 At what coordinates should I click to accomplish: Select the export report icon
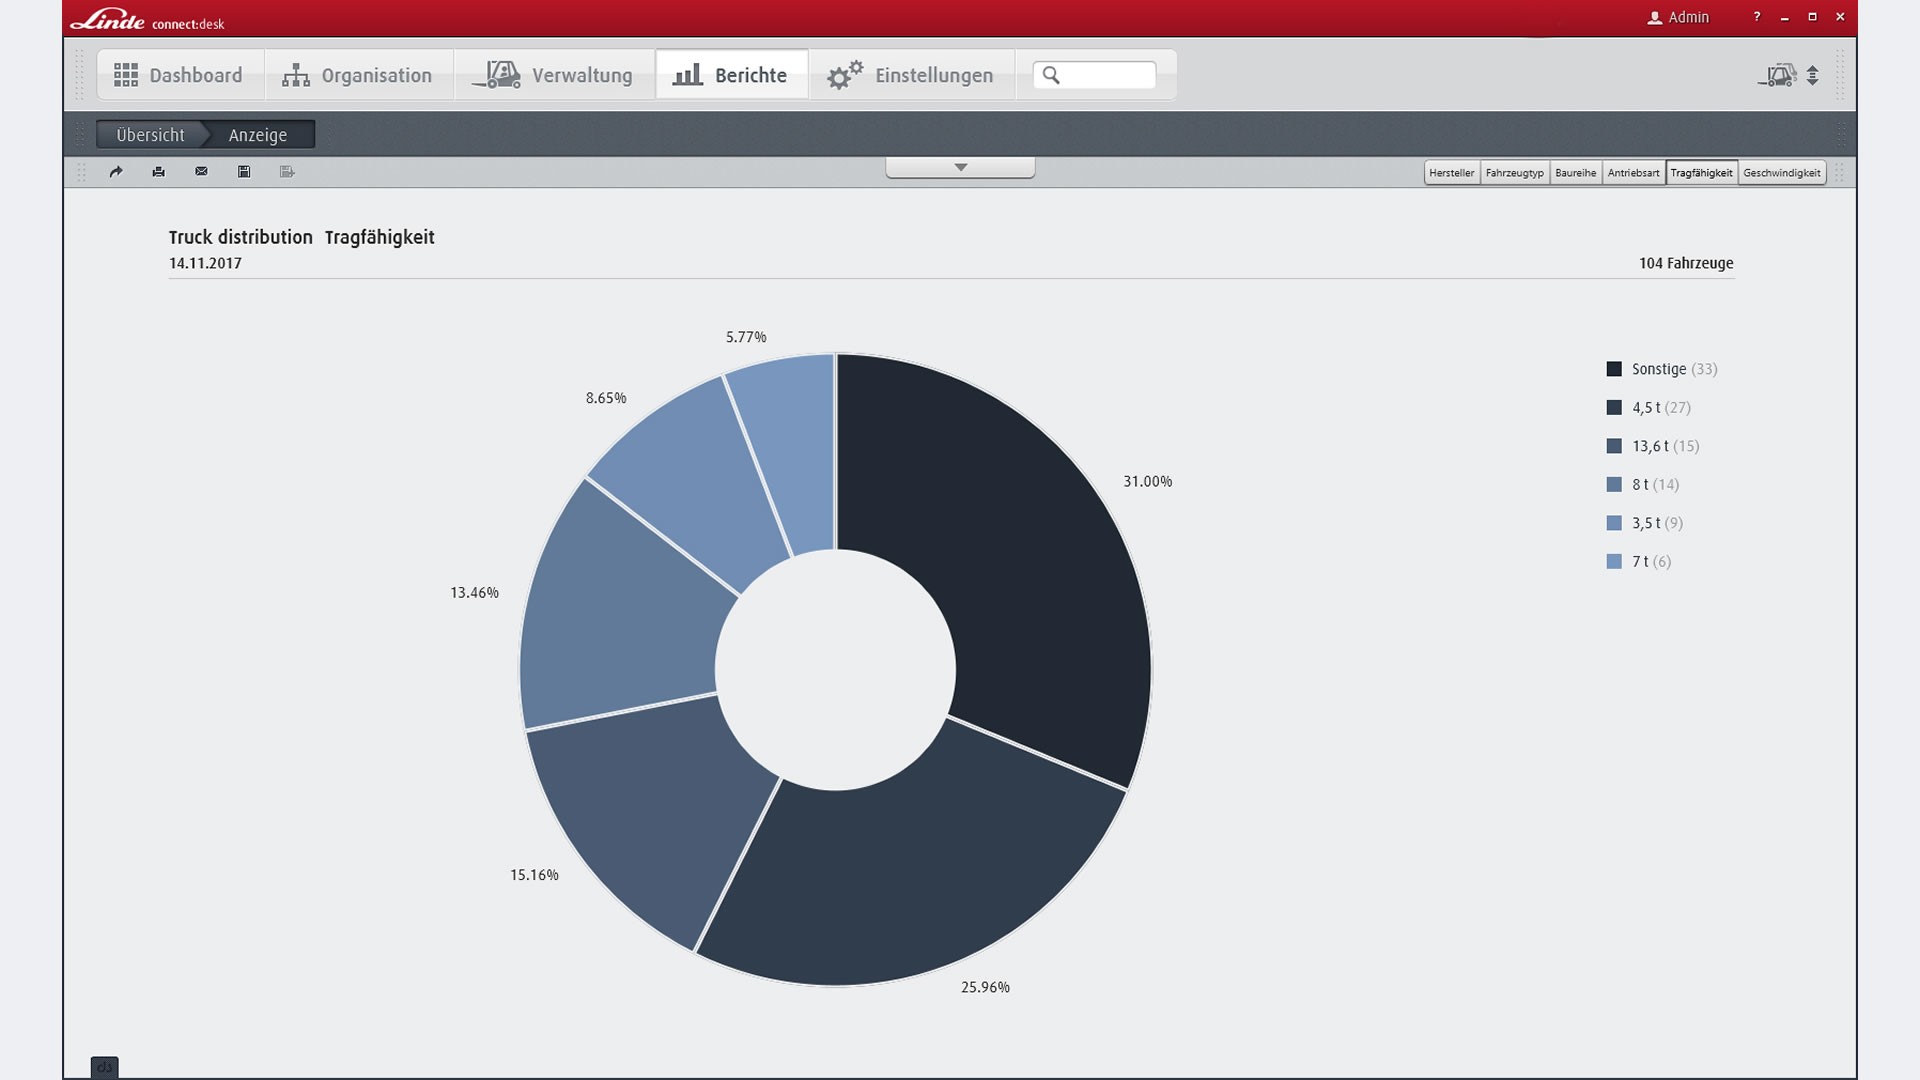pyautogui.click(x=287, y=172)
